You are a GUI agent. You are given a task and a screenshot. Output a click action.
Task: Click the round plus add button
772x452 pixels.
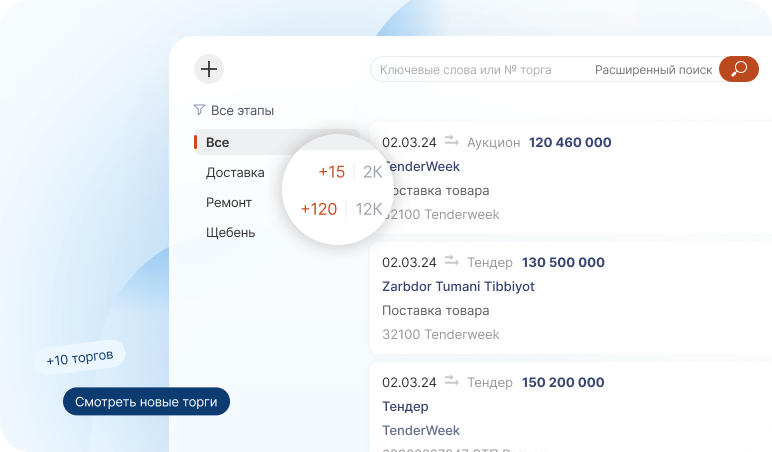point(208,69)
